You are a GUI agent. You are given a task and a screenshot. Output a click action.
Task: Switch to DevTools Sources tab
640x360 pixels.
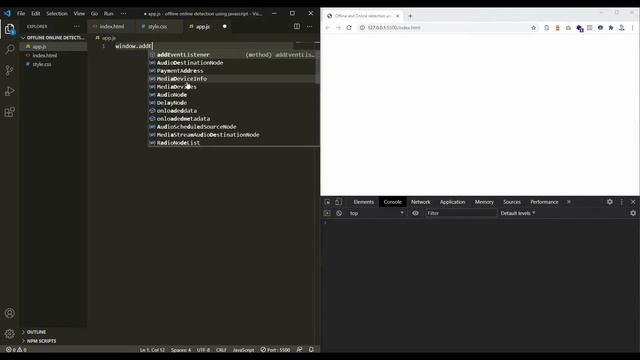(x=512, y=202)
